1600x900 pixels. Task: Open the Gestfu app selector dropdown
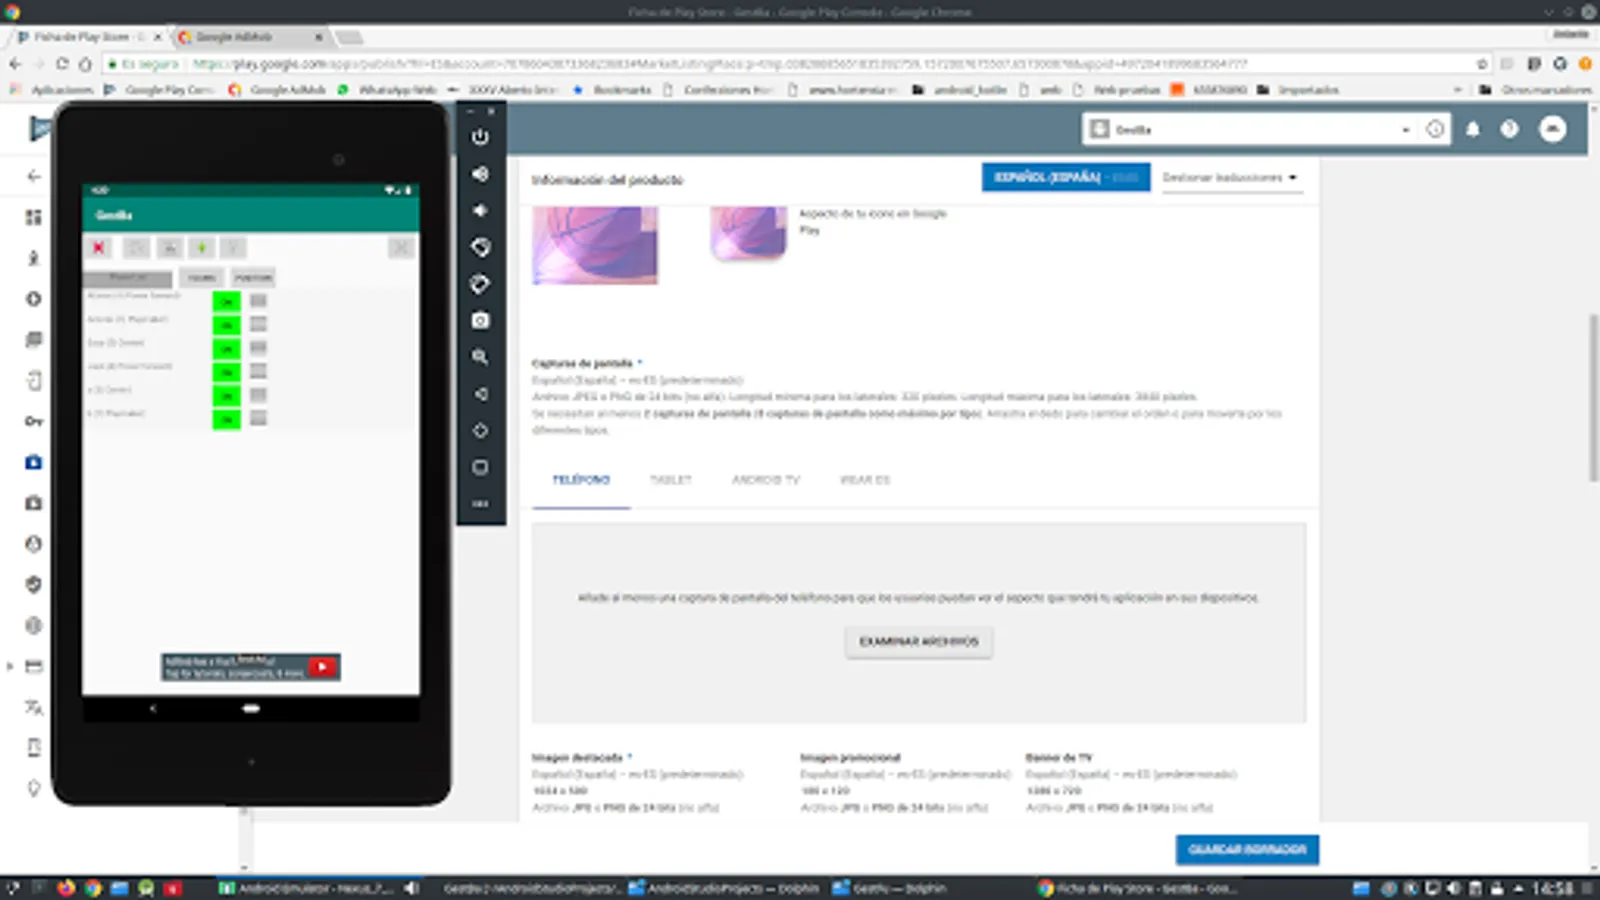[1250, 129]
